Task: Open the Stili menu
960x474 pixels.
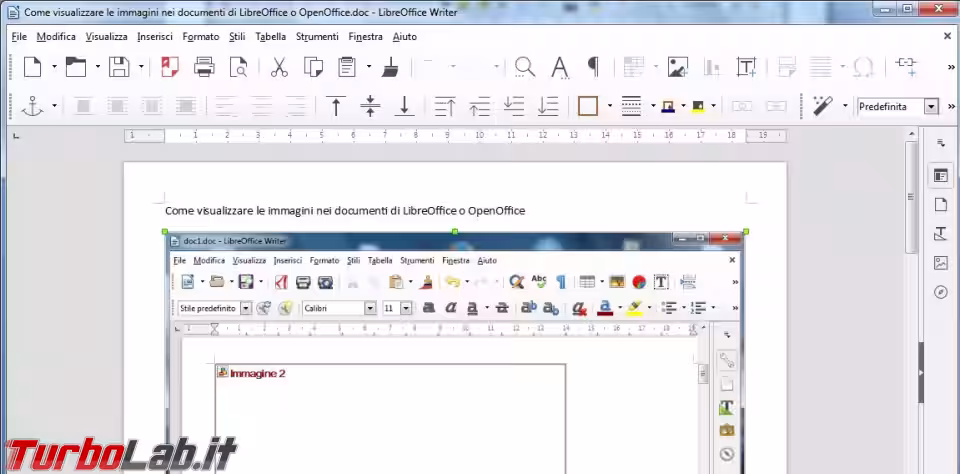Action: click(x=237, y=37)
